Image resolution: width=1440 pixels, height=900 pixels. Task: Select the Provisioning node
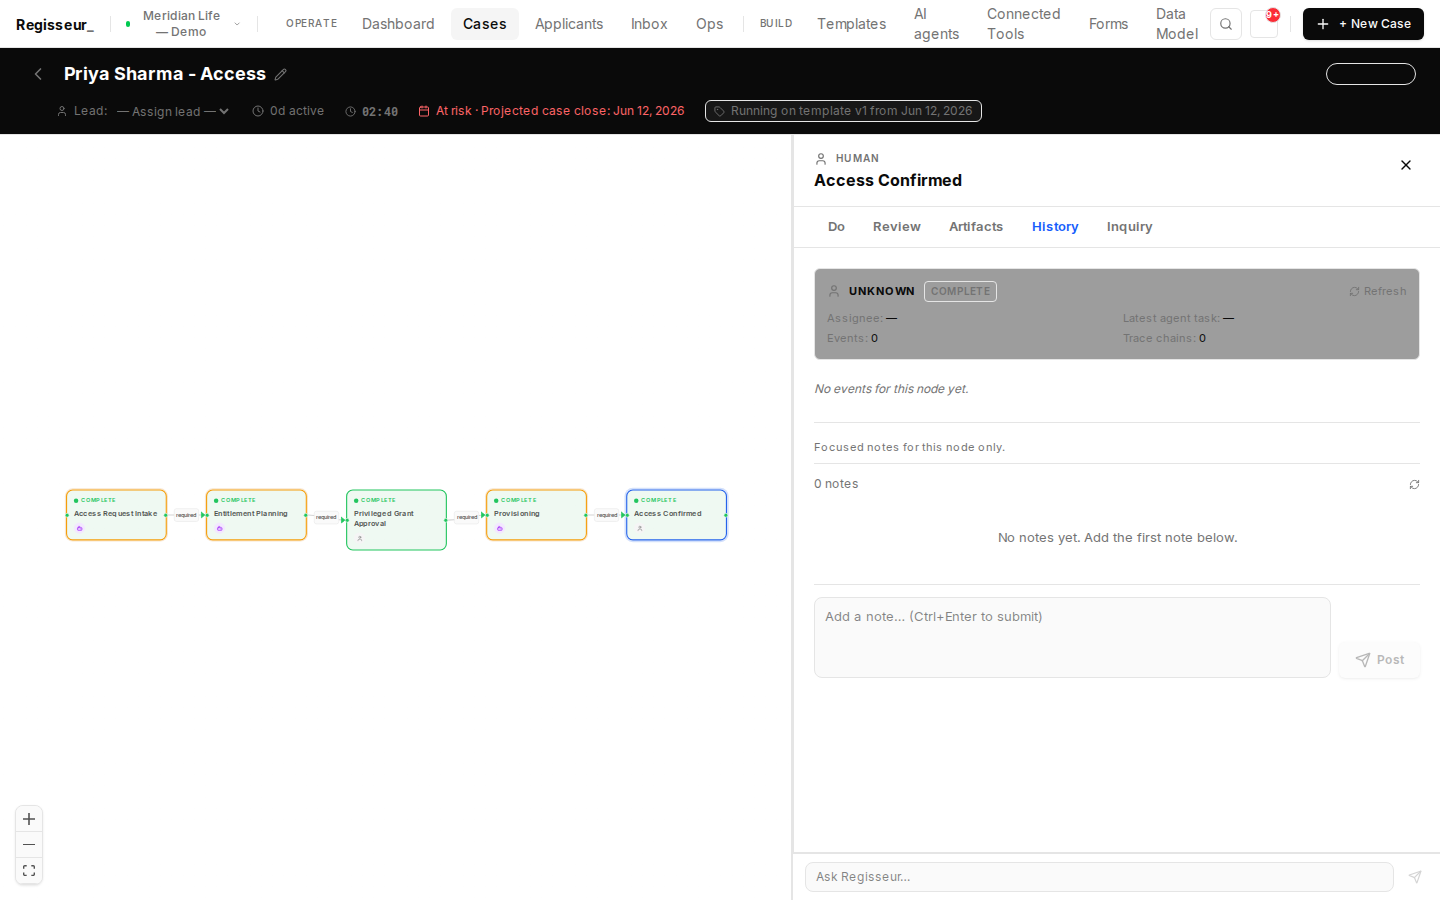point(536,515)
